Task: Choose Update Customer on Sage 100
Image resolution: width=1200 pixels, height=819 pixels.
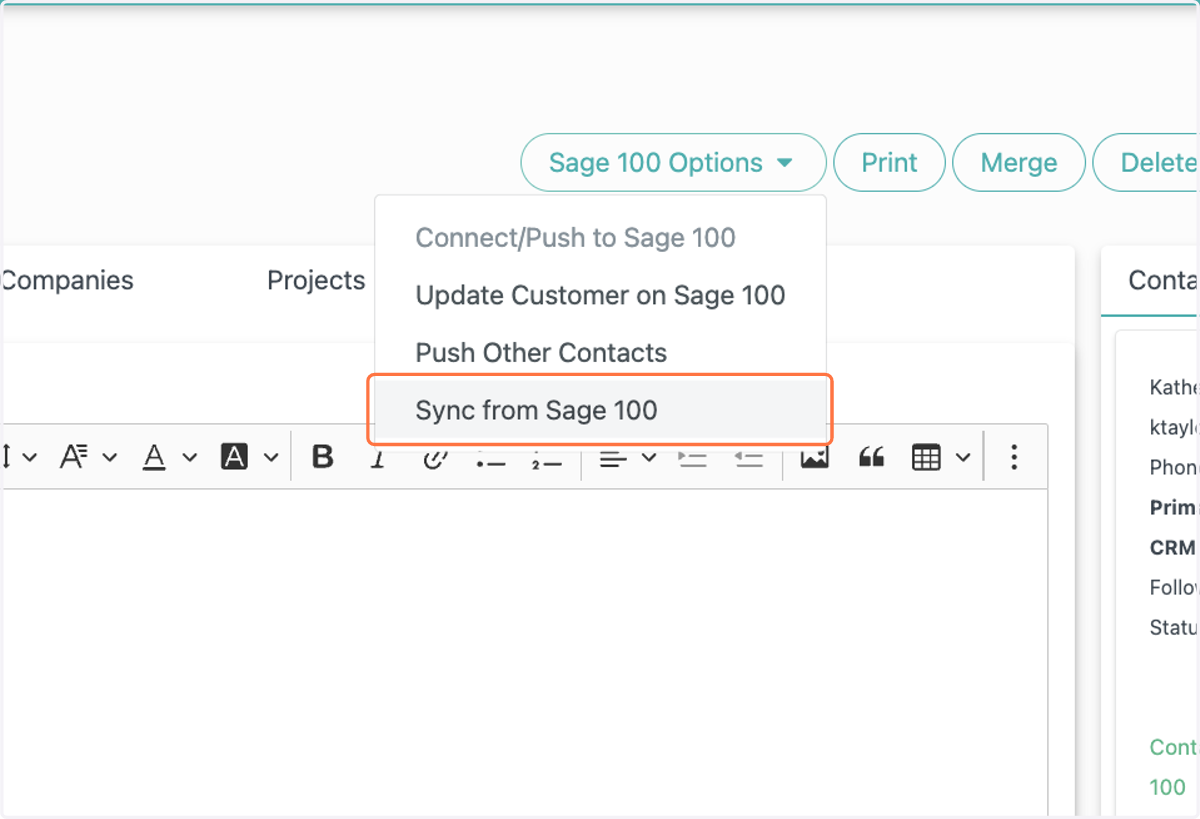Action: tap(600, 296)
